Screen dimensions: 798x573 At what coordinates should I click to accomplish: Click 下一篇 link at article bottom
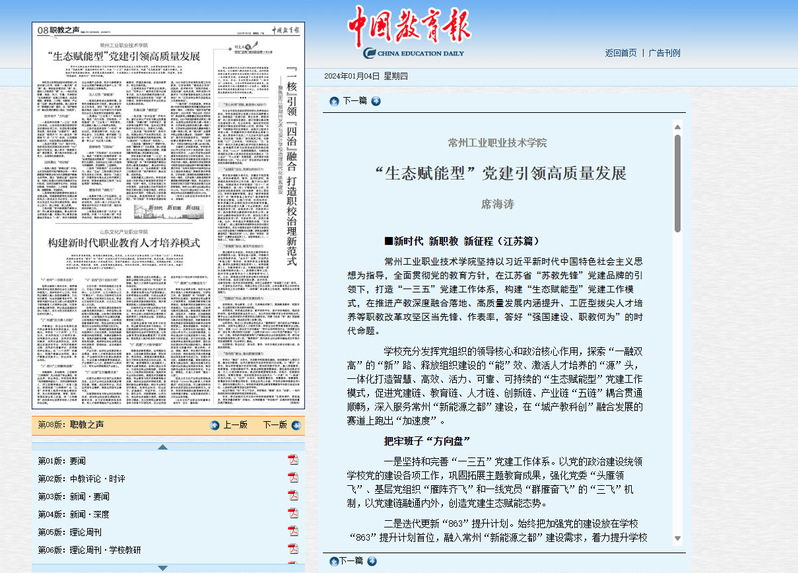click(x=354, y=562)
